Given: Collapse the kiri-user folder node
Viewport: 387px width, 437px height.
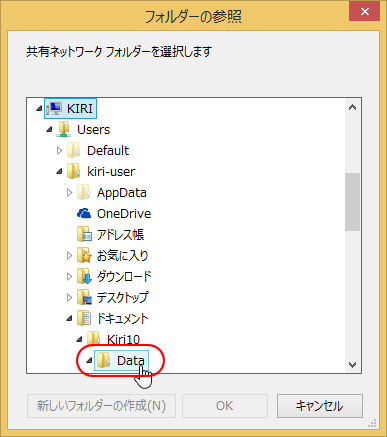Looking at the screenshot, I should click(59, 171).
